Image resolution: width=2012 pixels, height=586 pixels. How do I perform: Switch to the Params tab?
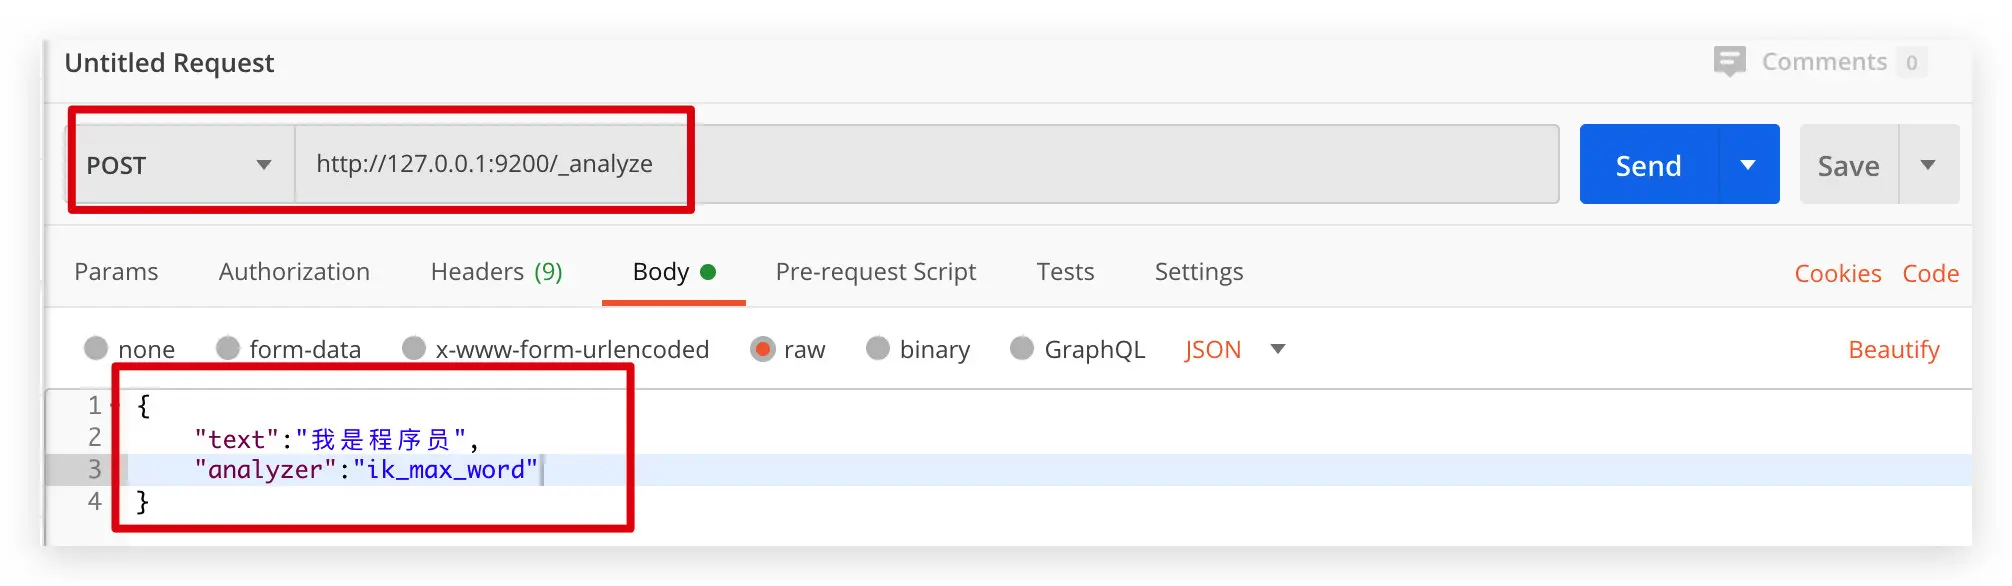click(116, 272)
